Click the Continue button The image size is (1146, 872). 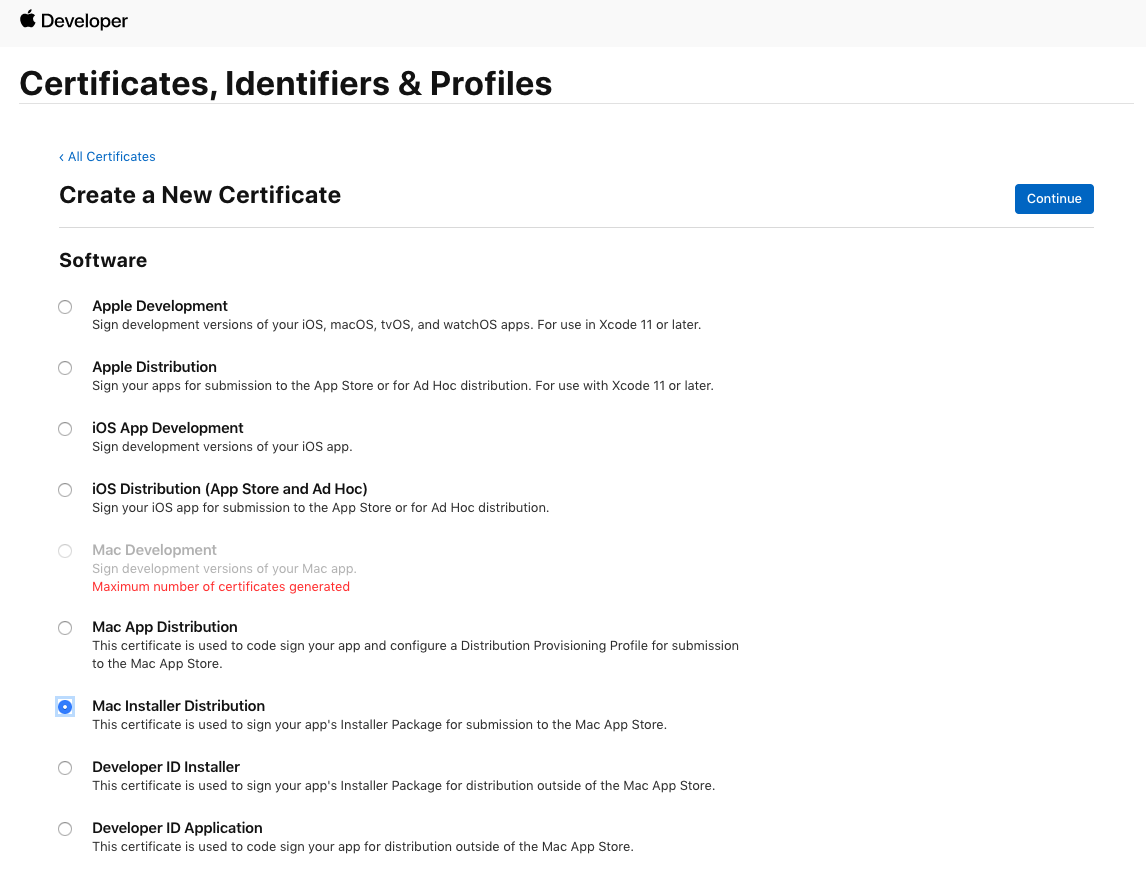click(x=1054, y=199)
